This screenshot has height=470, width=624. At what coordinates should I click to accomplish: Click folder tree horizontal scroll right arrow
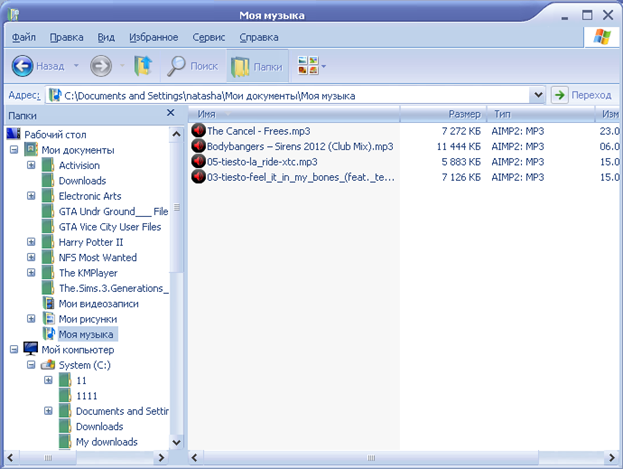[161, 458]
